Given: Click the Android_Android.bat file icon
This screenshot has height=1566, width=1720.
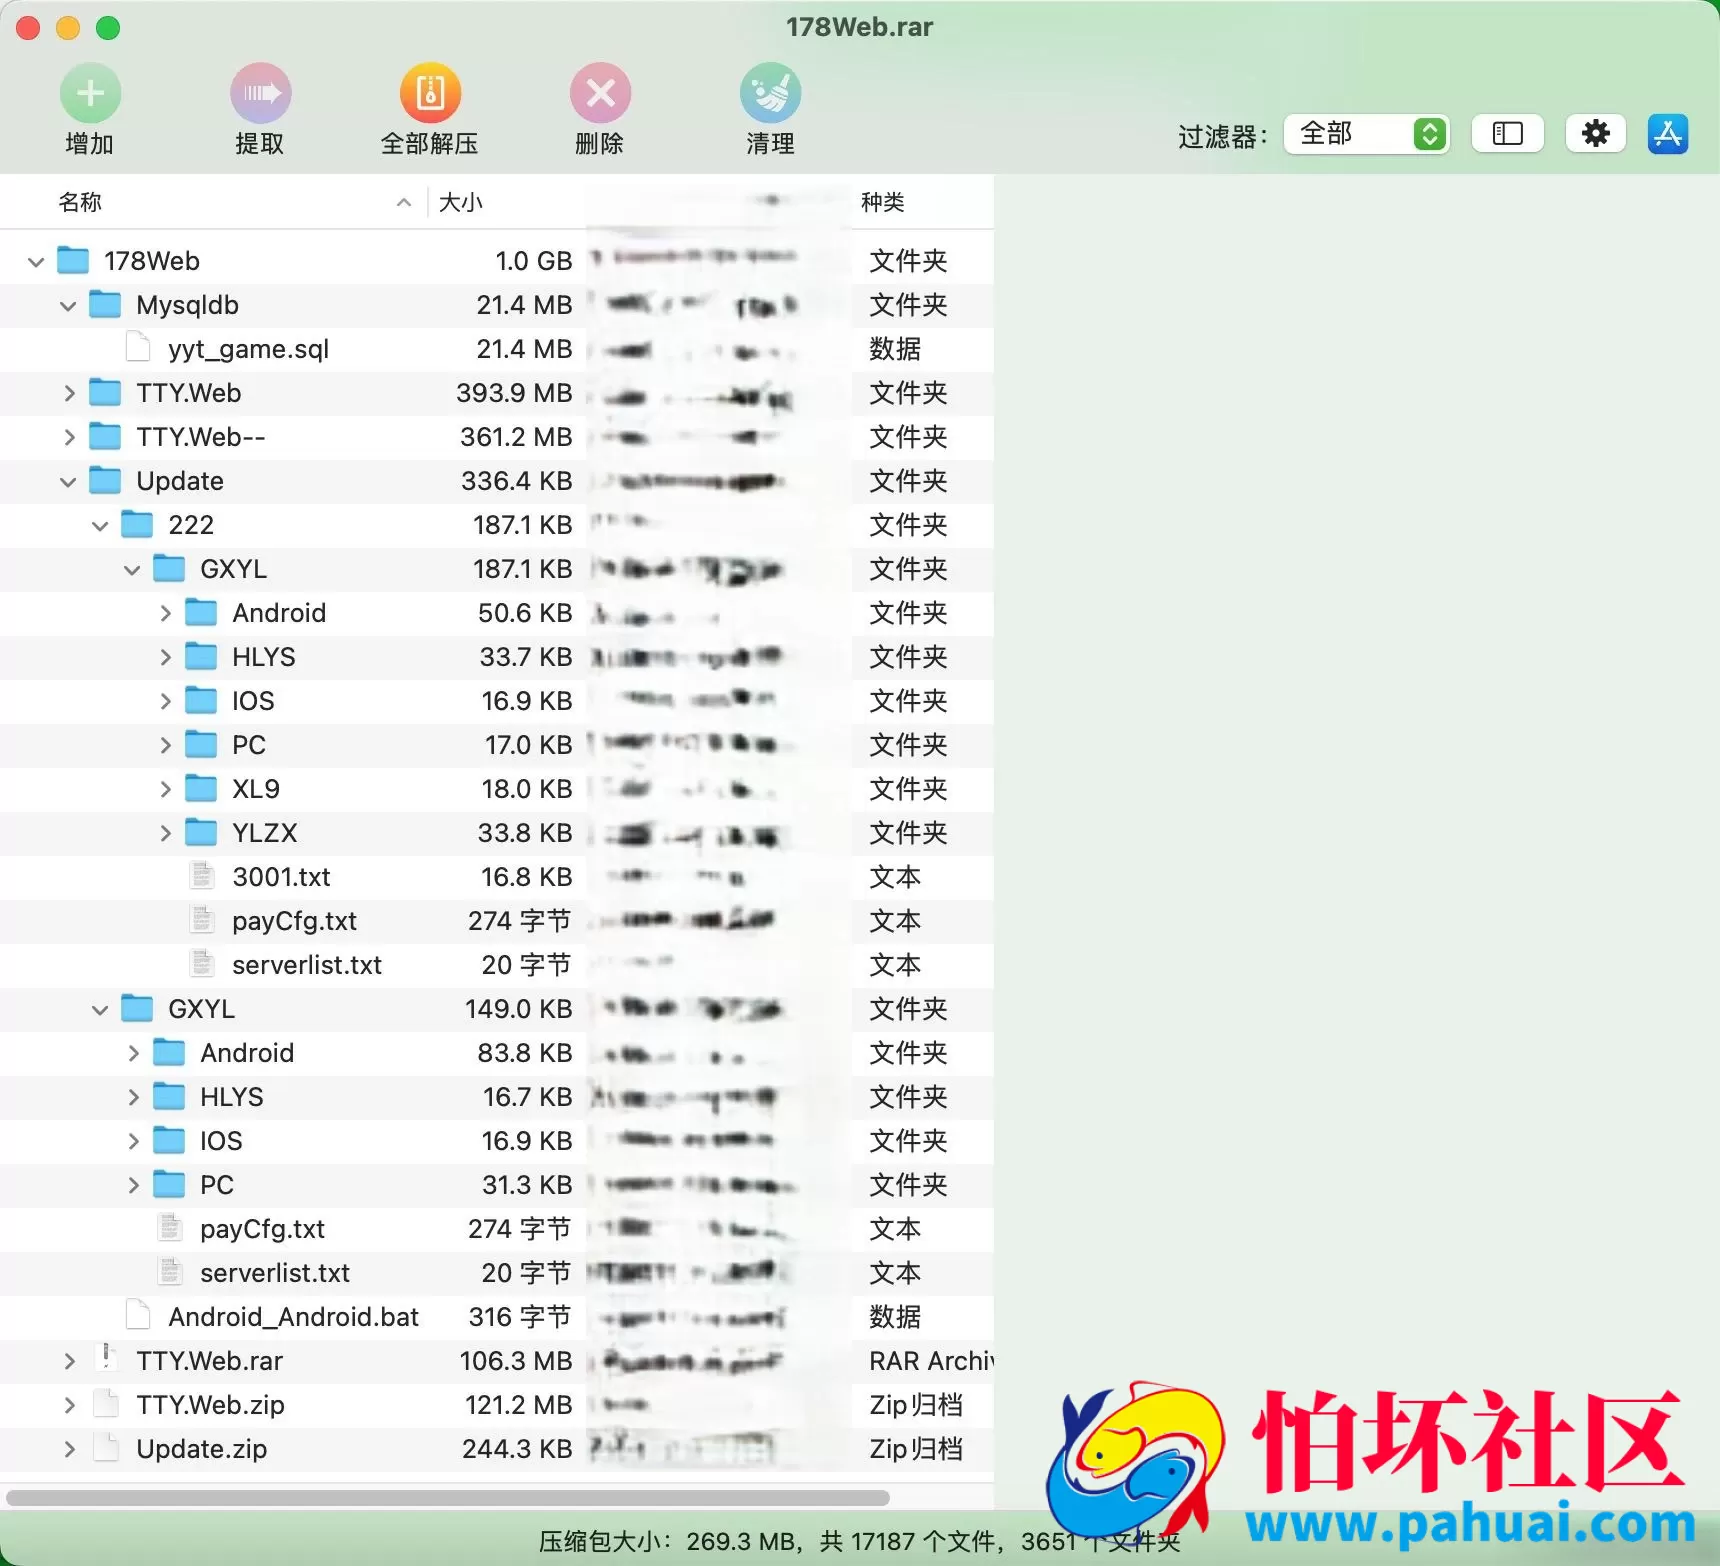Looking at the screenshot, I should point(138,1316).
